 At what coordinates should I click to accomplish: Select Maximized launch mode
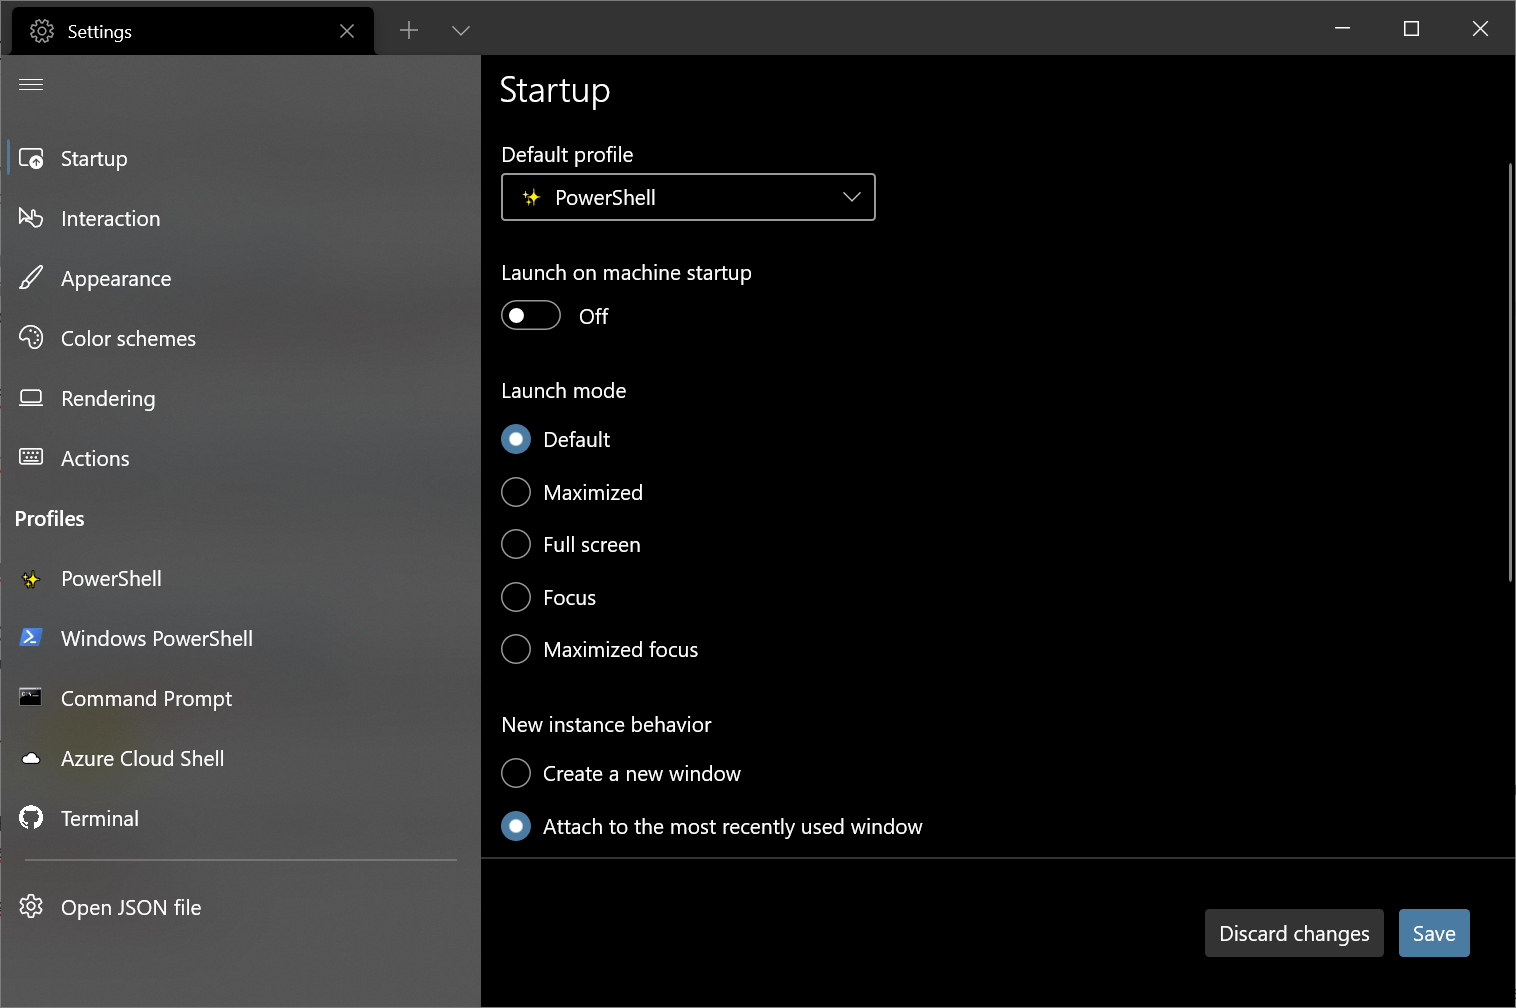tap(515, 492)
